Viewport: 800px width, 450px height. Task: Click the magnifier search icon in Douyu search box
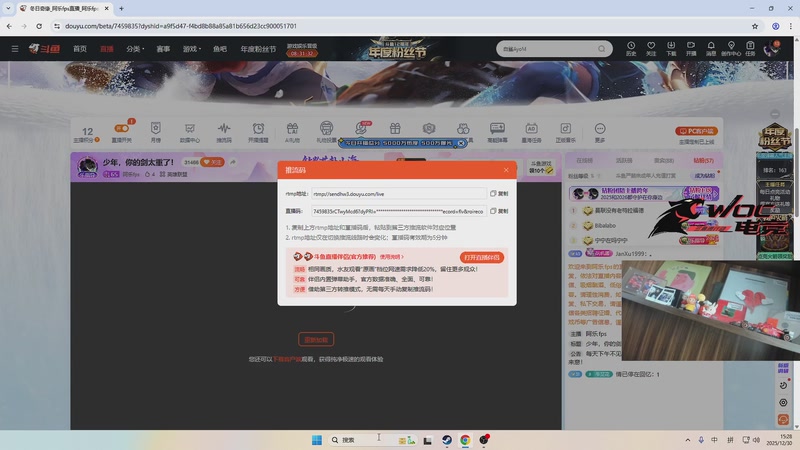[602, 49]
